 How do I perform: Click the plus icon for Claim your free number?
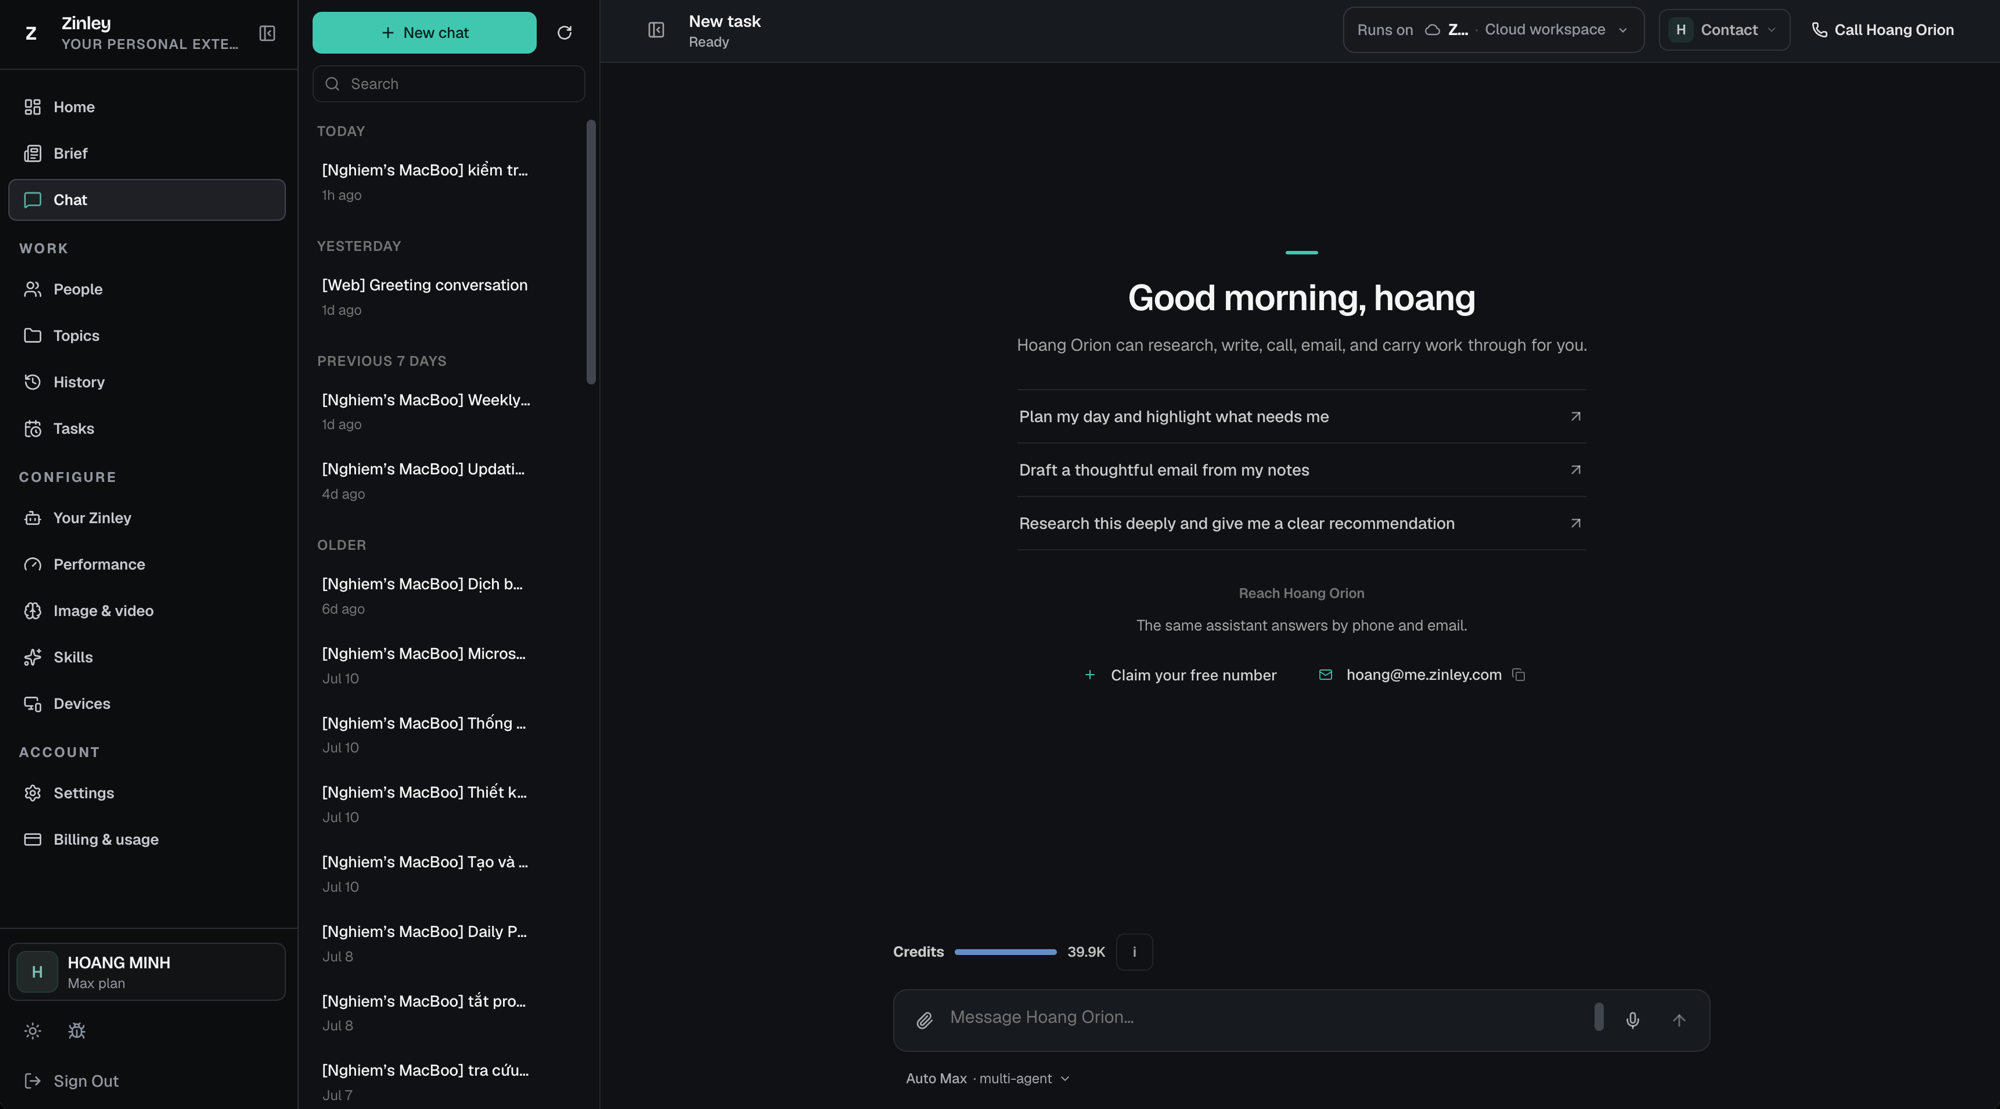(x=1090, y=675)
